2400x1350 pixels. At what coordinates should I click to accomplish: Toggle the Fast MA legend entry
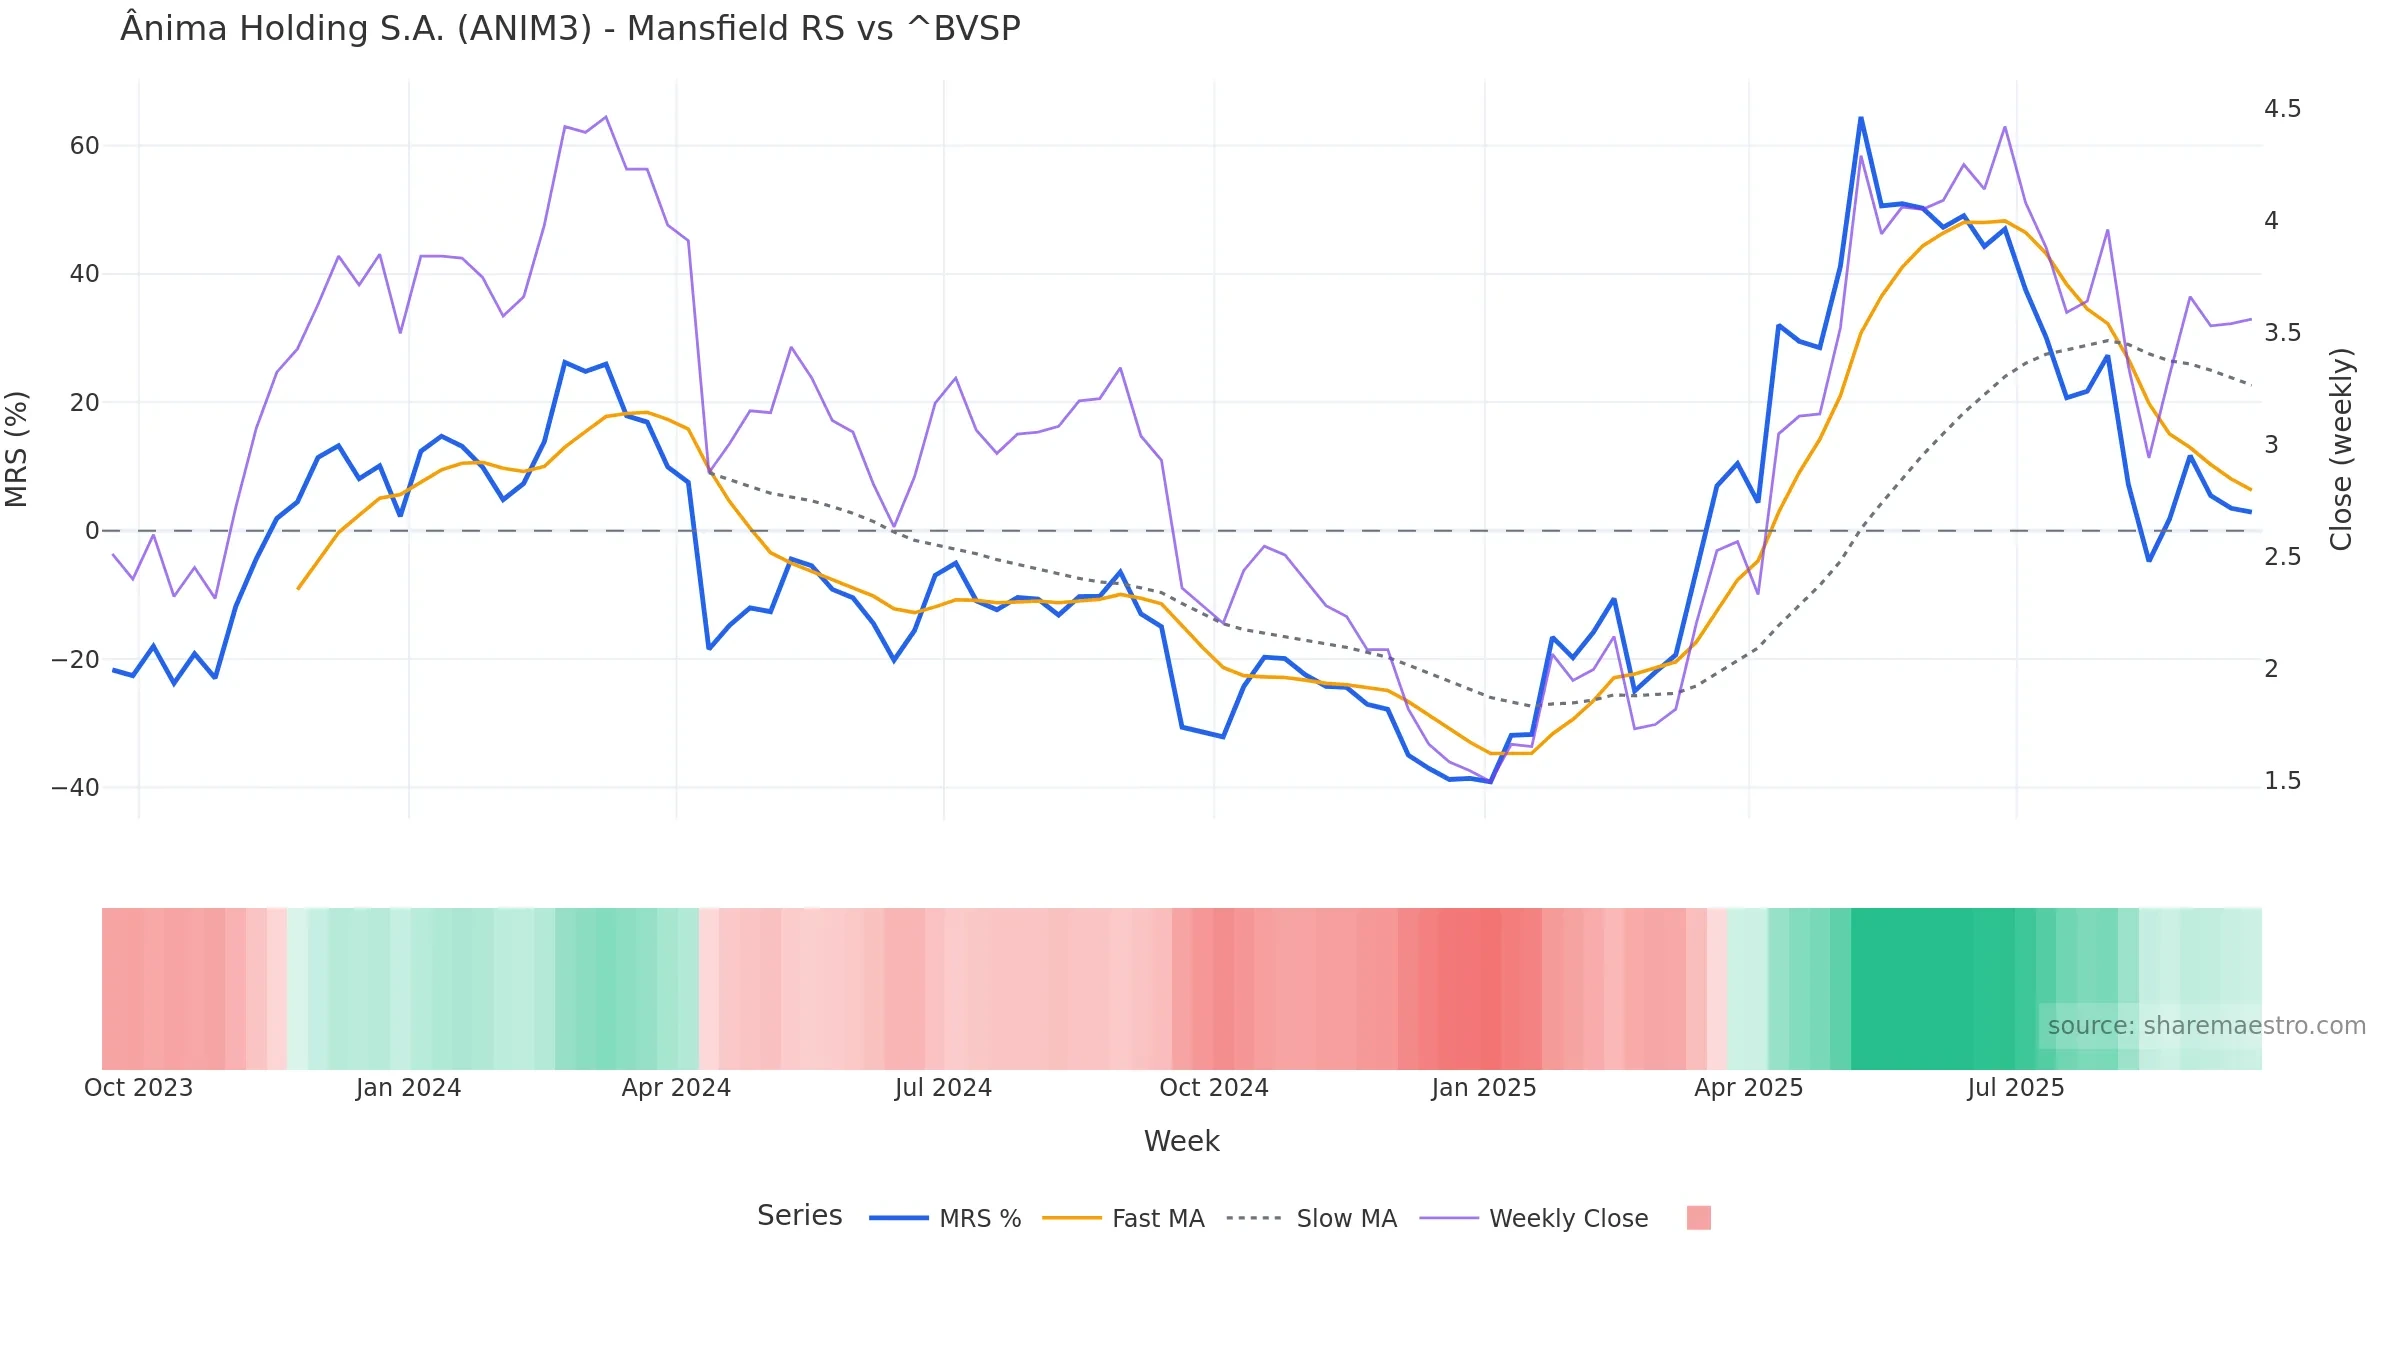1123,1218
